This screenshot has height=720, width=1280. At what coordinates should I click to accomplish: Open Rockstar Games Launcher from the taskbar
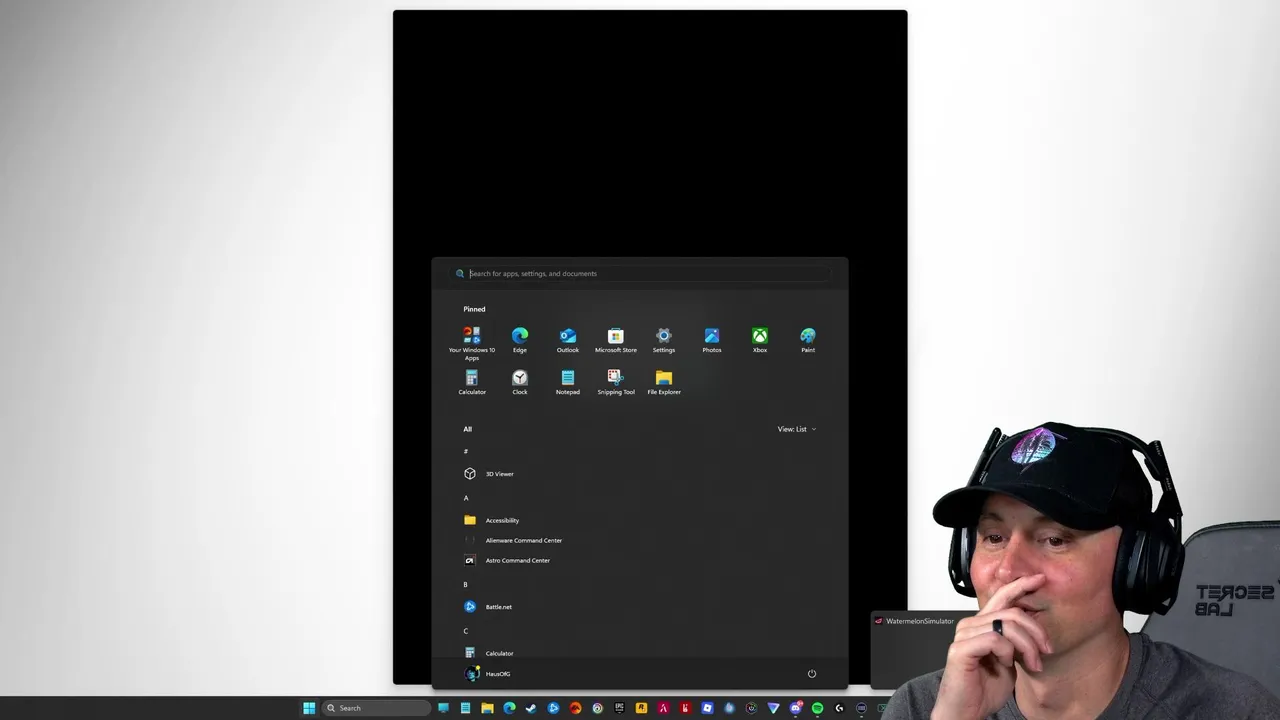pos(641,708)
